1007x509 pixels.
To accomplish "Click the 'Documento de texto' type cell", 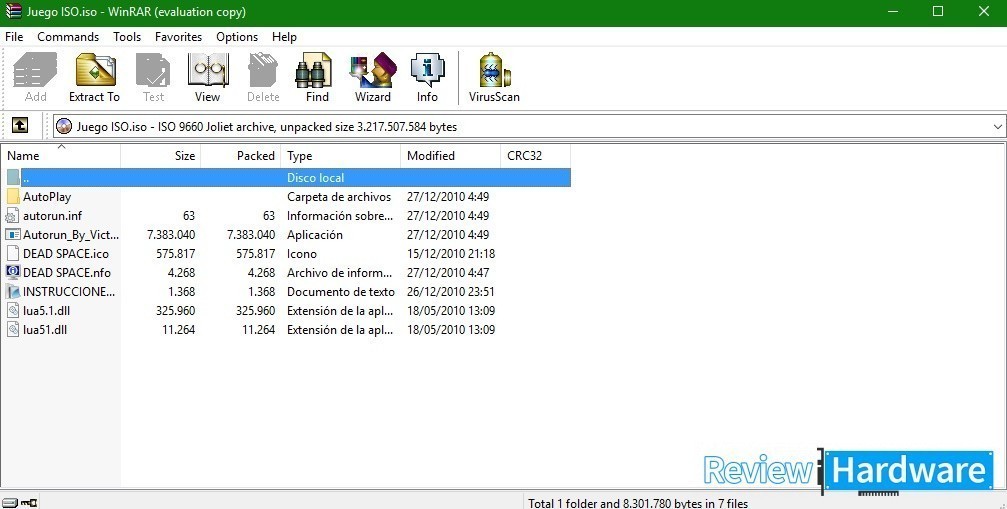I will pyautogui.click(x=340, y=291).
